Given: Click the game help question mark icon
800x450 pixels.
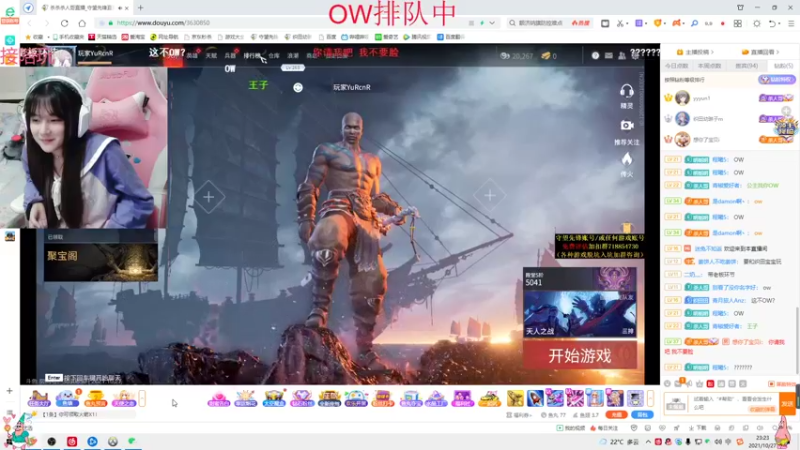Looking at the screenshot, I should click(x=595, y=56).
